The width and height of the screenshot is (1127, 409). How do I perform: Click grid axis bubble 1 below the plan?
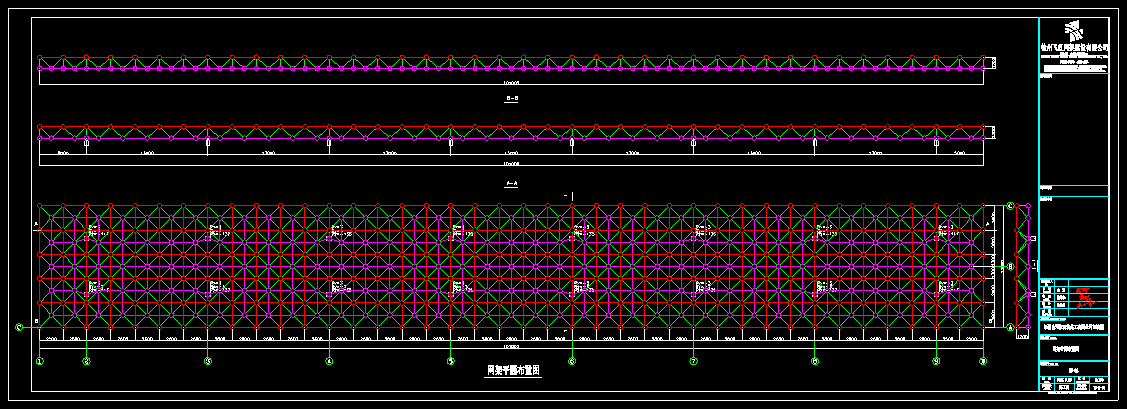[40, 361]
